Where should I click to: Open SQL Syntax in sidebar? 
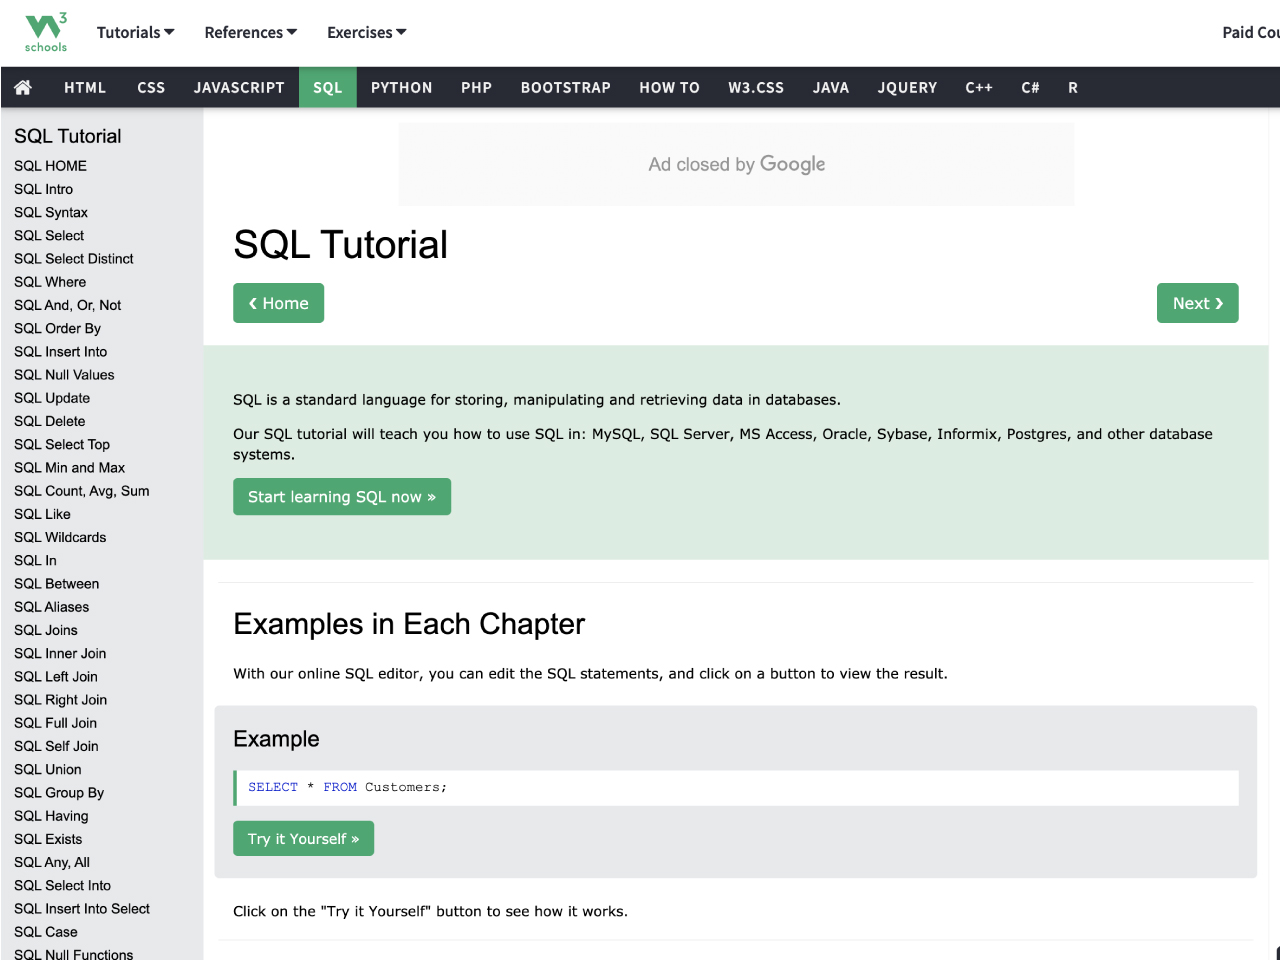click(51, 212)
